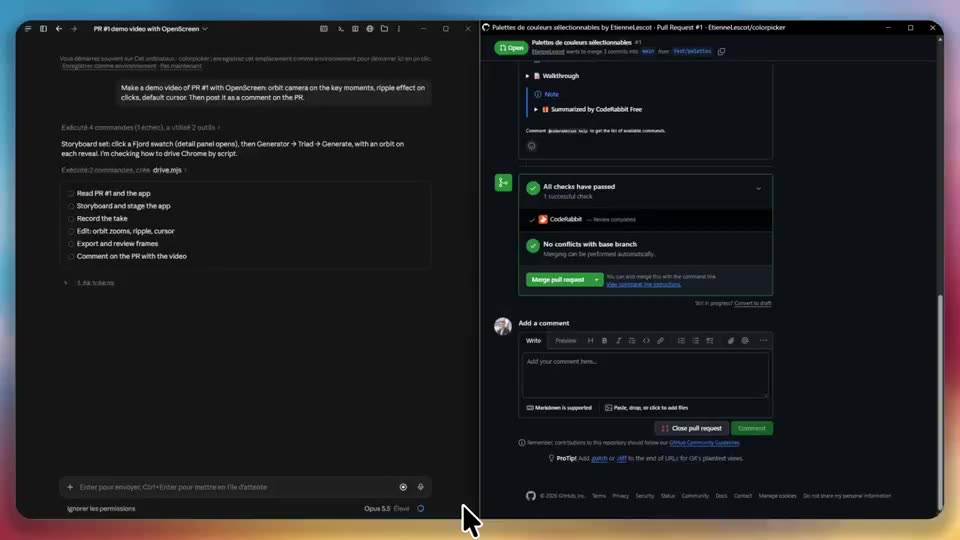Copy the feat/palettes branch name icon

(721, 51)
